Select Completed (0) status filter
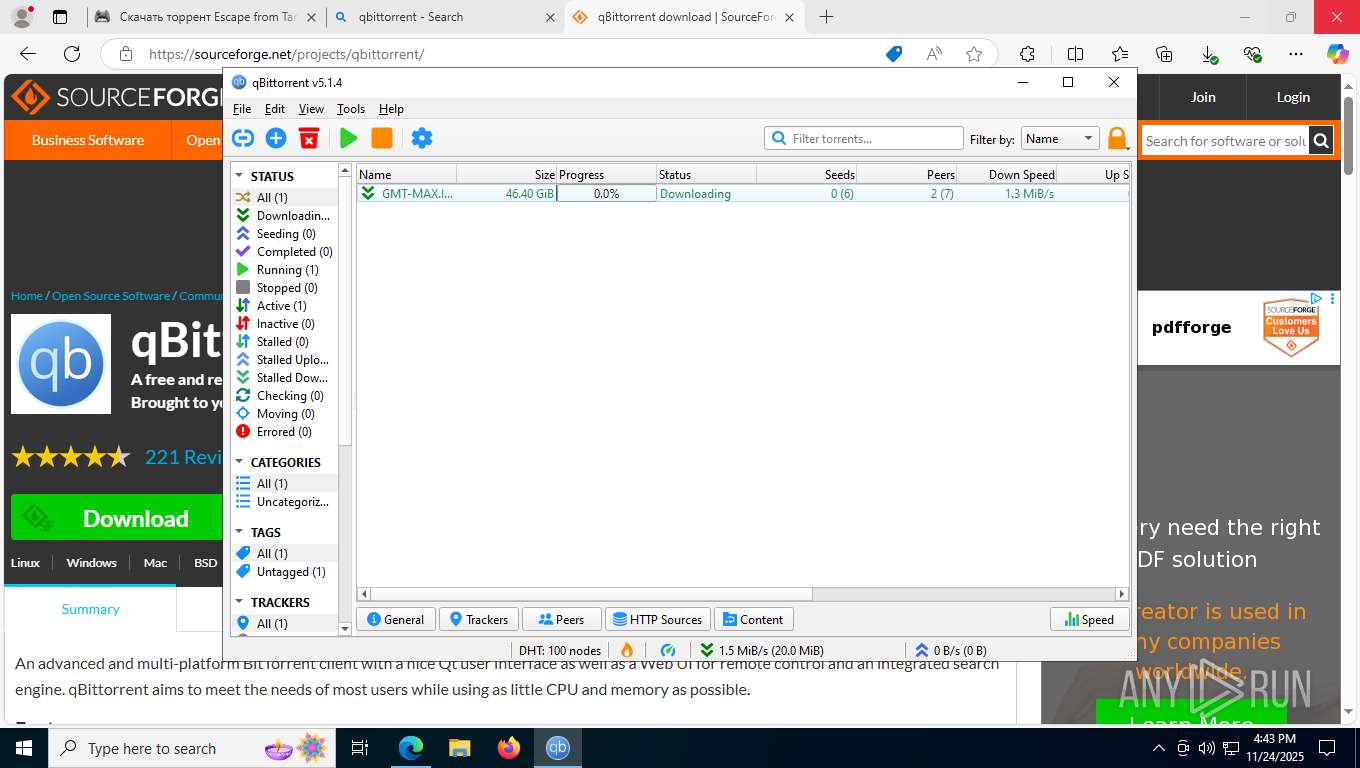The width and height of the screenshot is (1360, 768). [x=284, y=251]
